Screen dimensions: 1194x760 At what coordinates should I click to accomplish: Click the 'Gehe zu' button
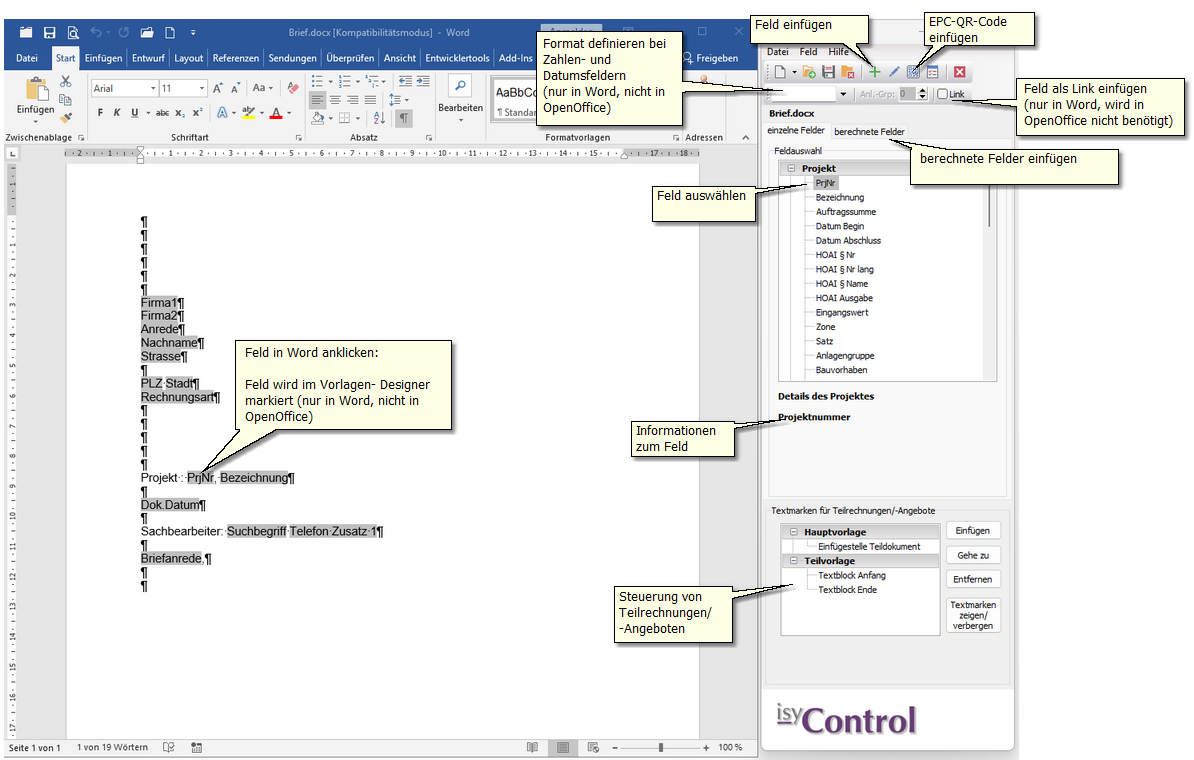coord(973,555)
